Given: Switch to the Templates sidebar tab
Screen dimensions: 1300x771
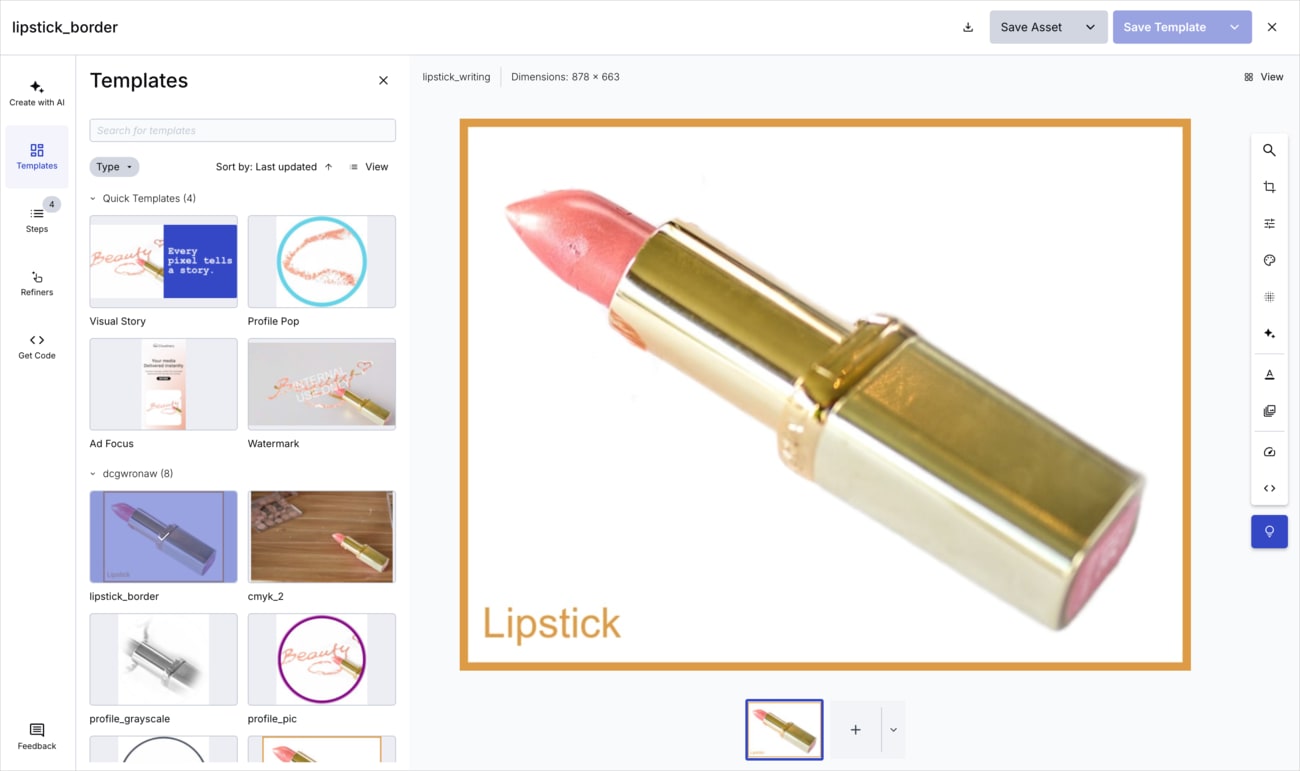Looking at the screenshot, I should pyautogui.click(x=37, y=157).
